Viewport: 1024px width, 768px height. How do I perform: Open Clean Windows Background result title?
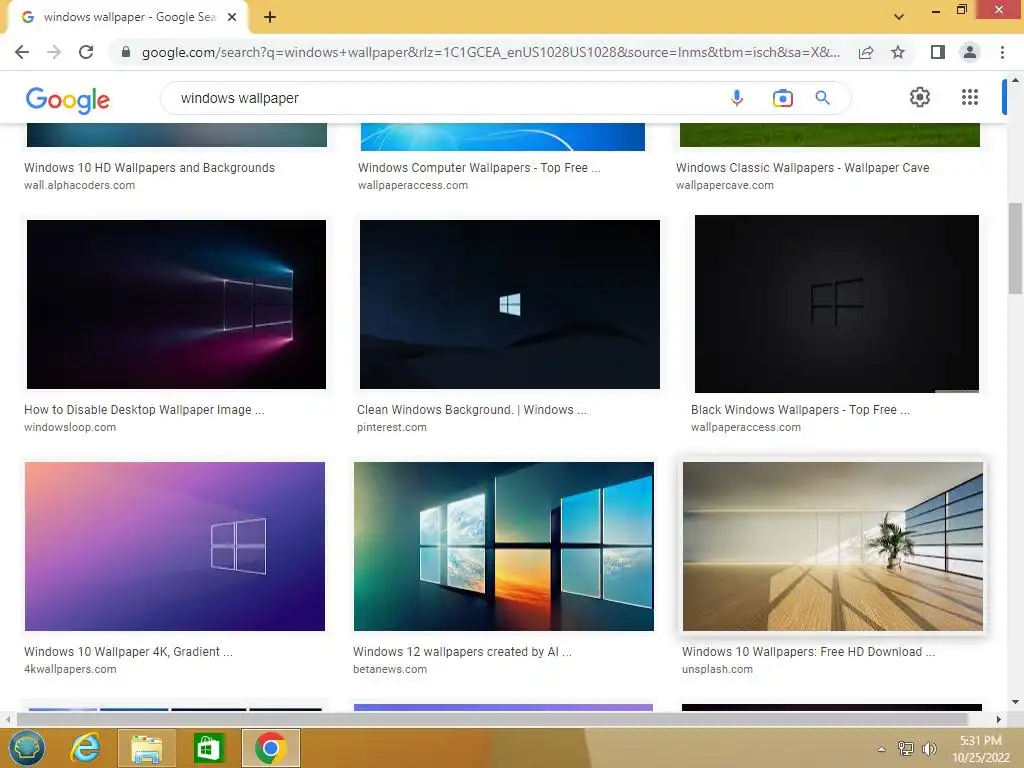click(x=472, y=410)
